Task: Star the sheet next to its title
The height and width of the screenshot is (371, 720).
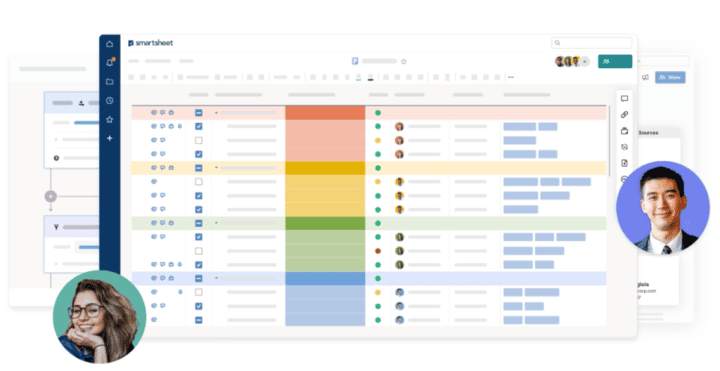Action: [x=404, y=61]
